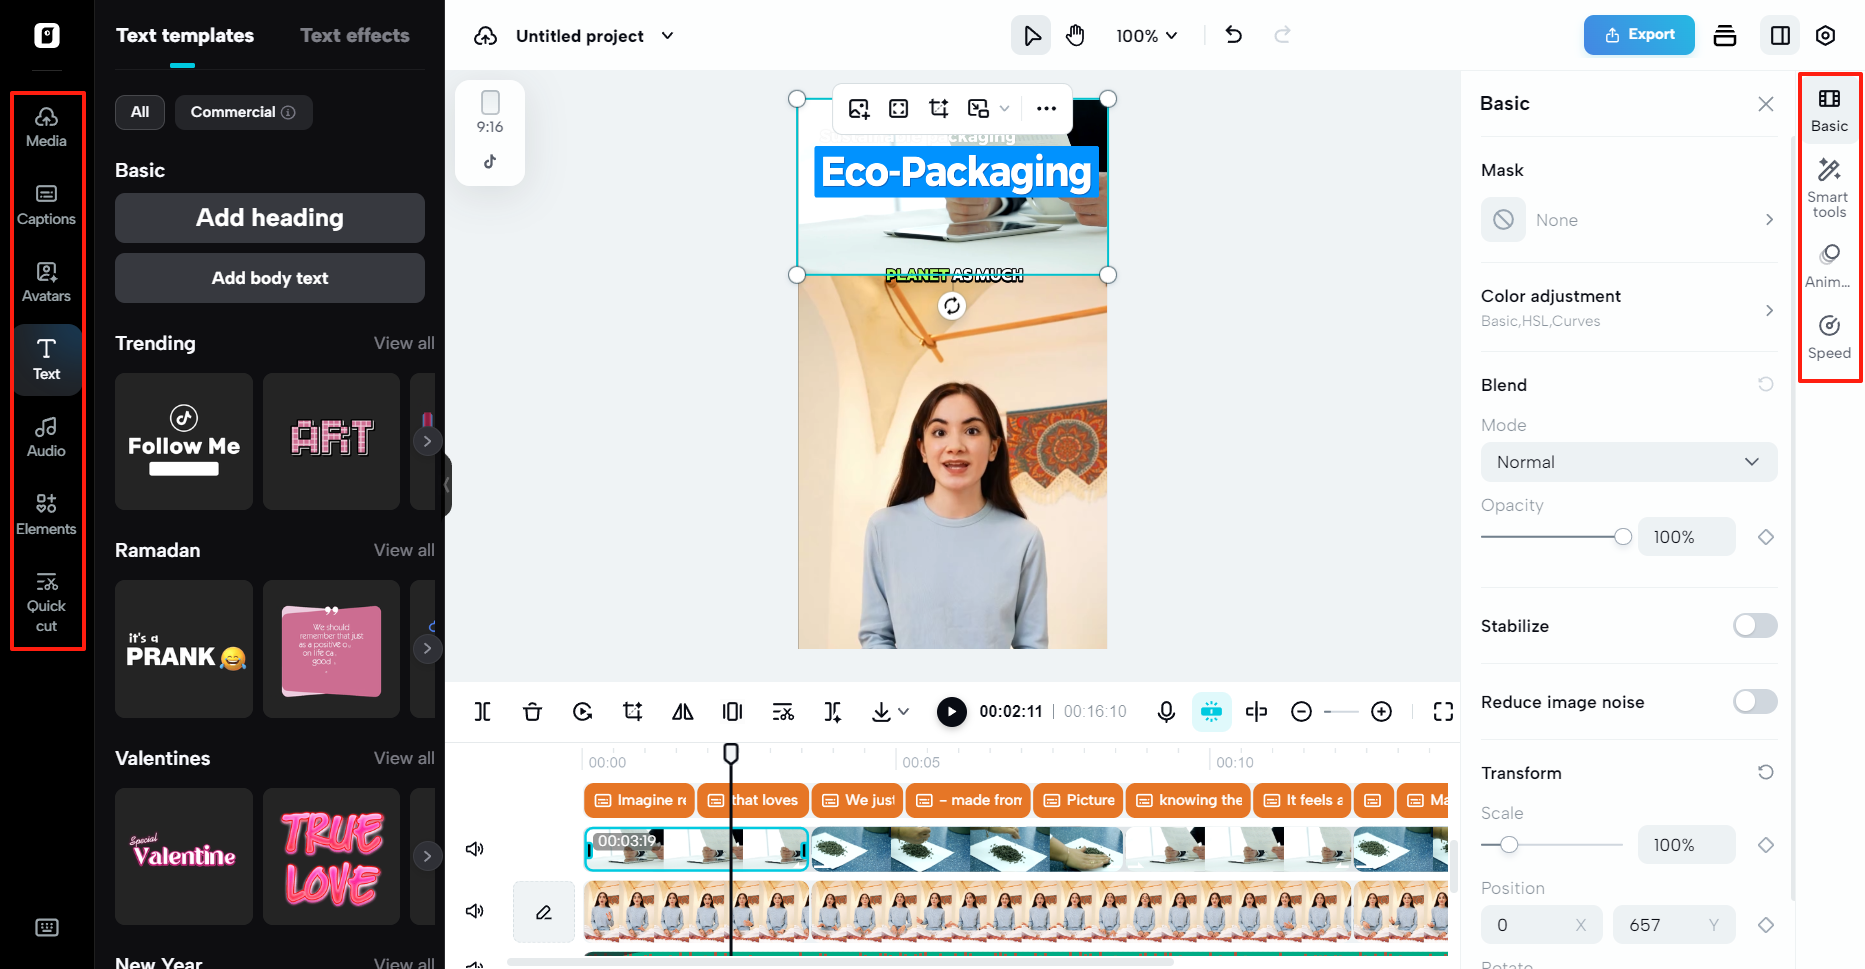Open the Captions panel in sidebar
This screenshot has height=969, width=1865.
[46, 204]
